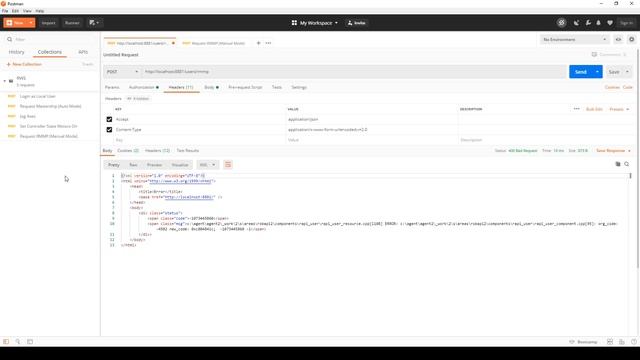The height and width of the screenshot is (360, 640).
Task: Open the POST method dropdown
Action: [x=122, y=72]
